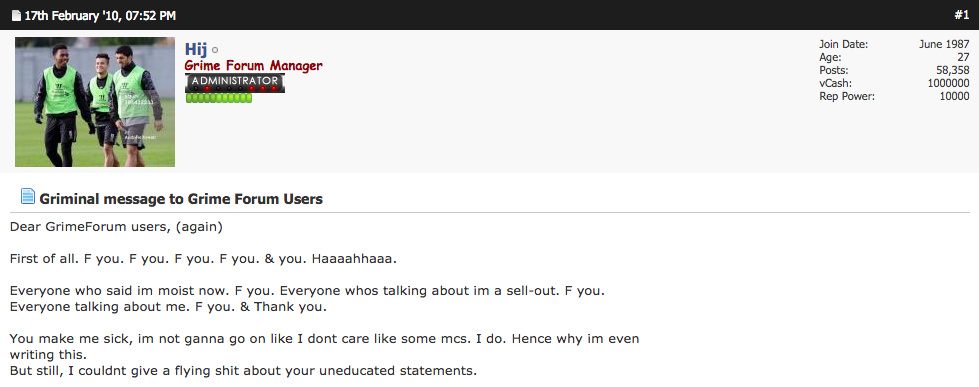Click the greeting line Dear GrimeForum users

pos(116,227)
